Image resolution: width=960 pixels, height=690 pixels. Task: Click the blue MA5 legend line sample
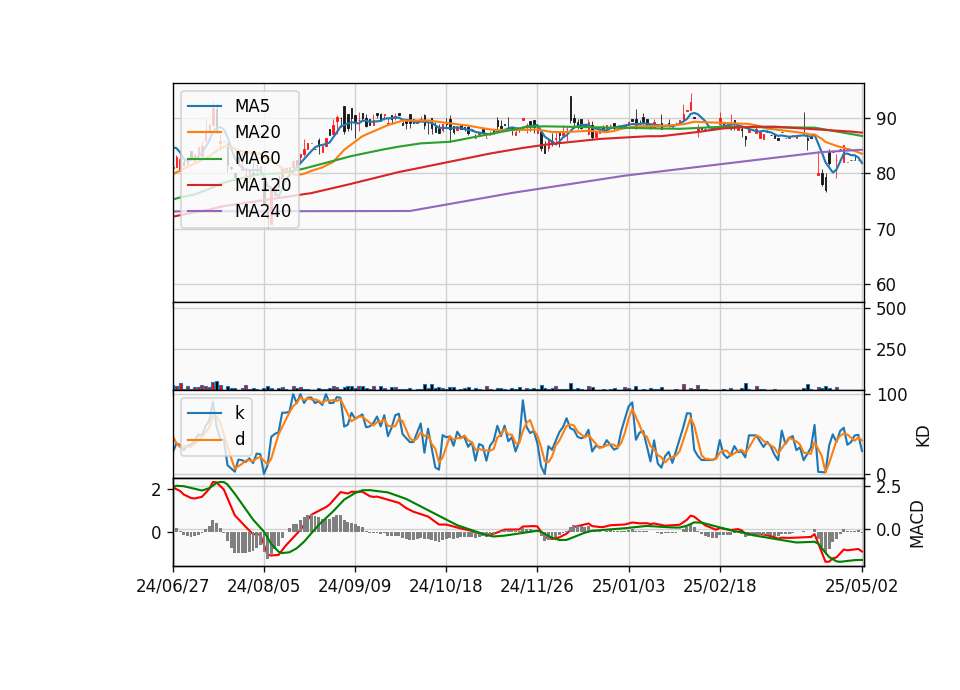[204, 106]
